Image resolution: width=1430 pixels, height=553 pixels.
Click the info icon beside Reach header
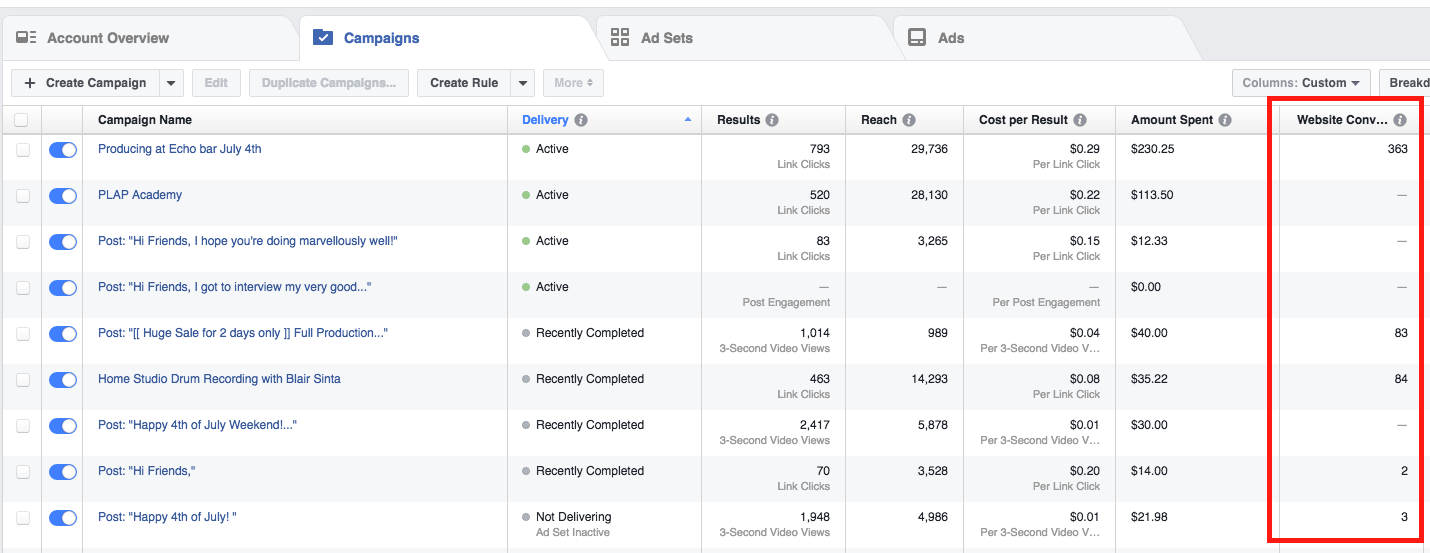909,120
